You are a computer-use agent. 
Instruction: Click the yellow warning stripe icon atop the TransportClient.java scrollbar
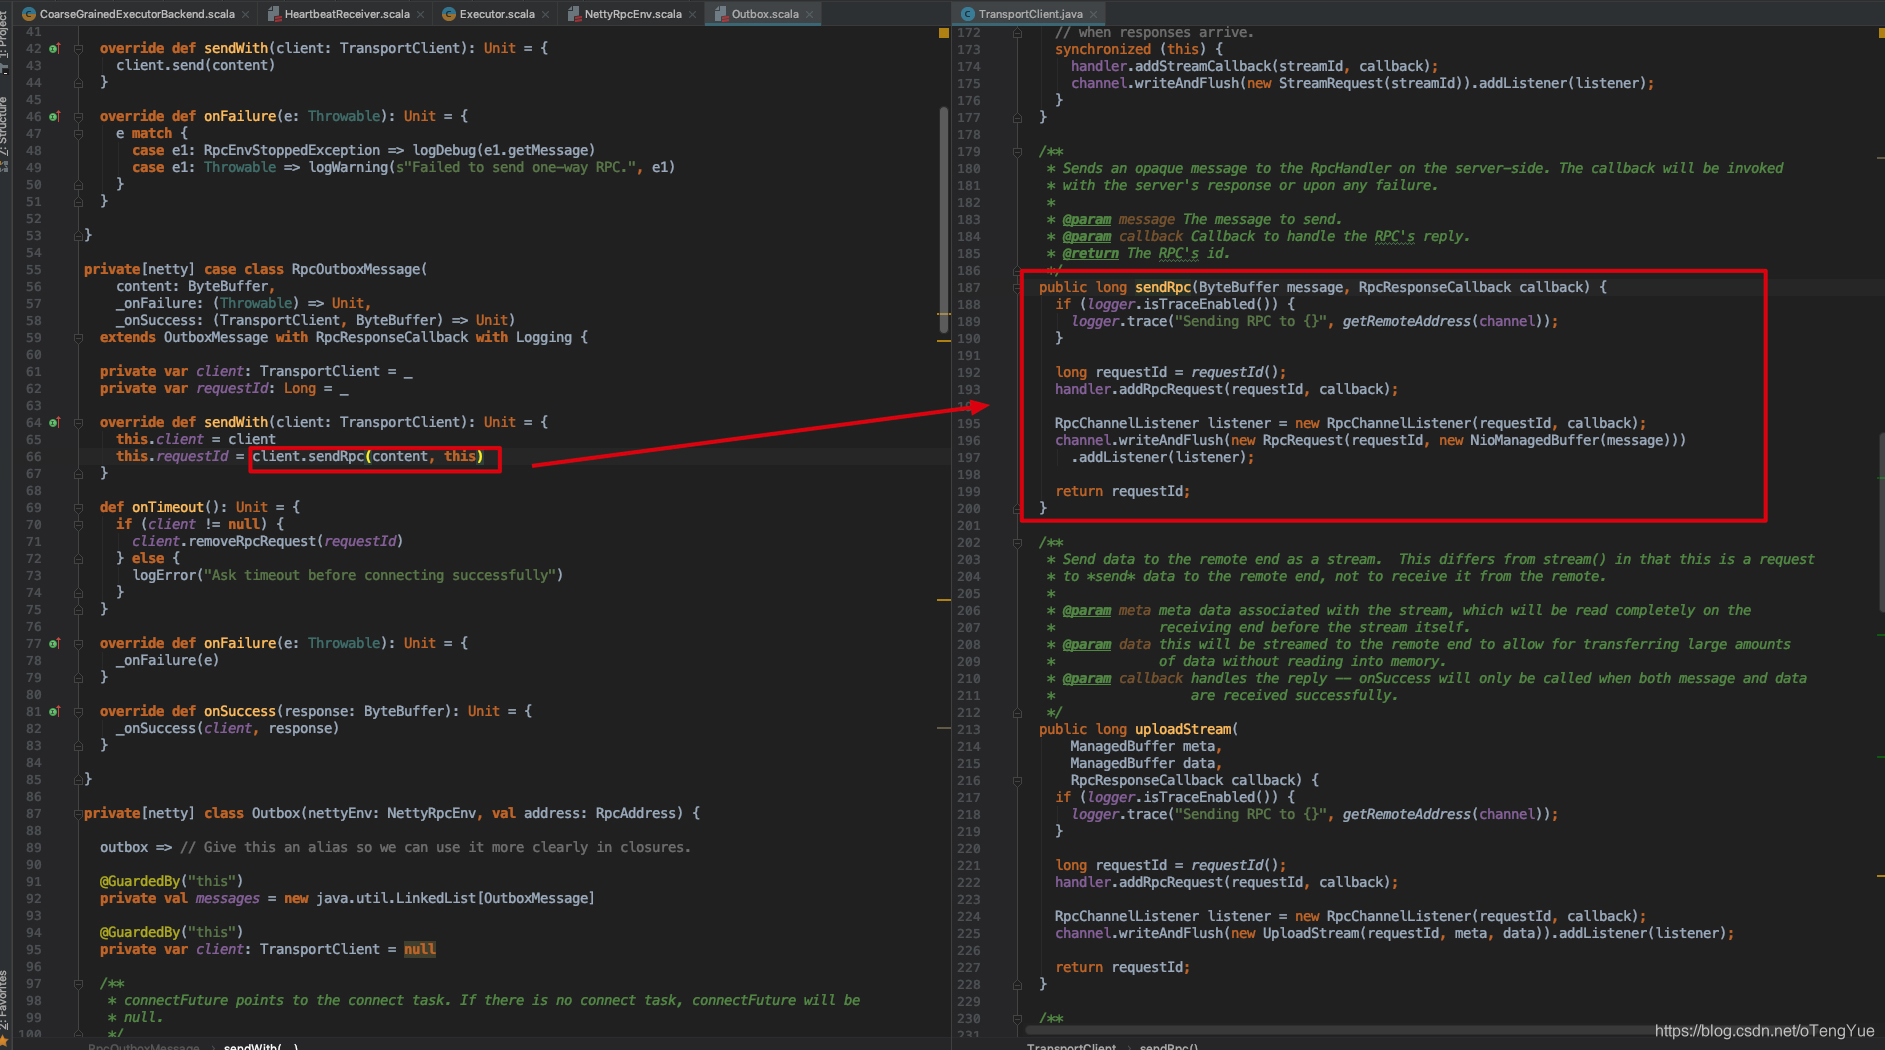pyautogui.click(x=1881, y=33)
